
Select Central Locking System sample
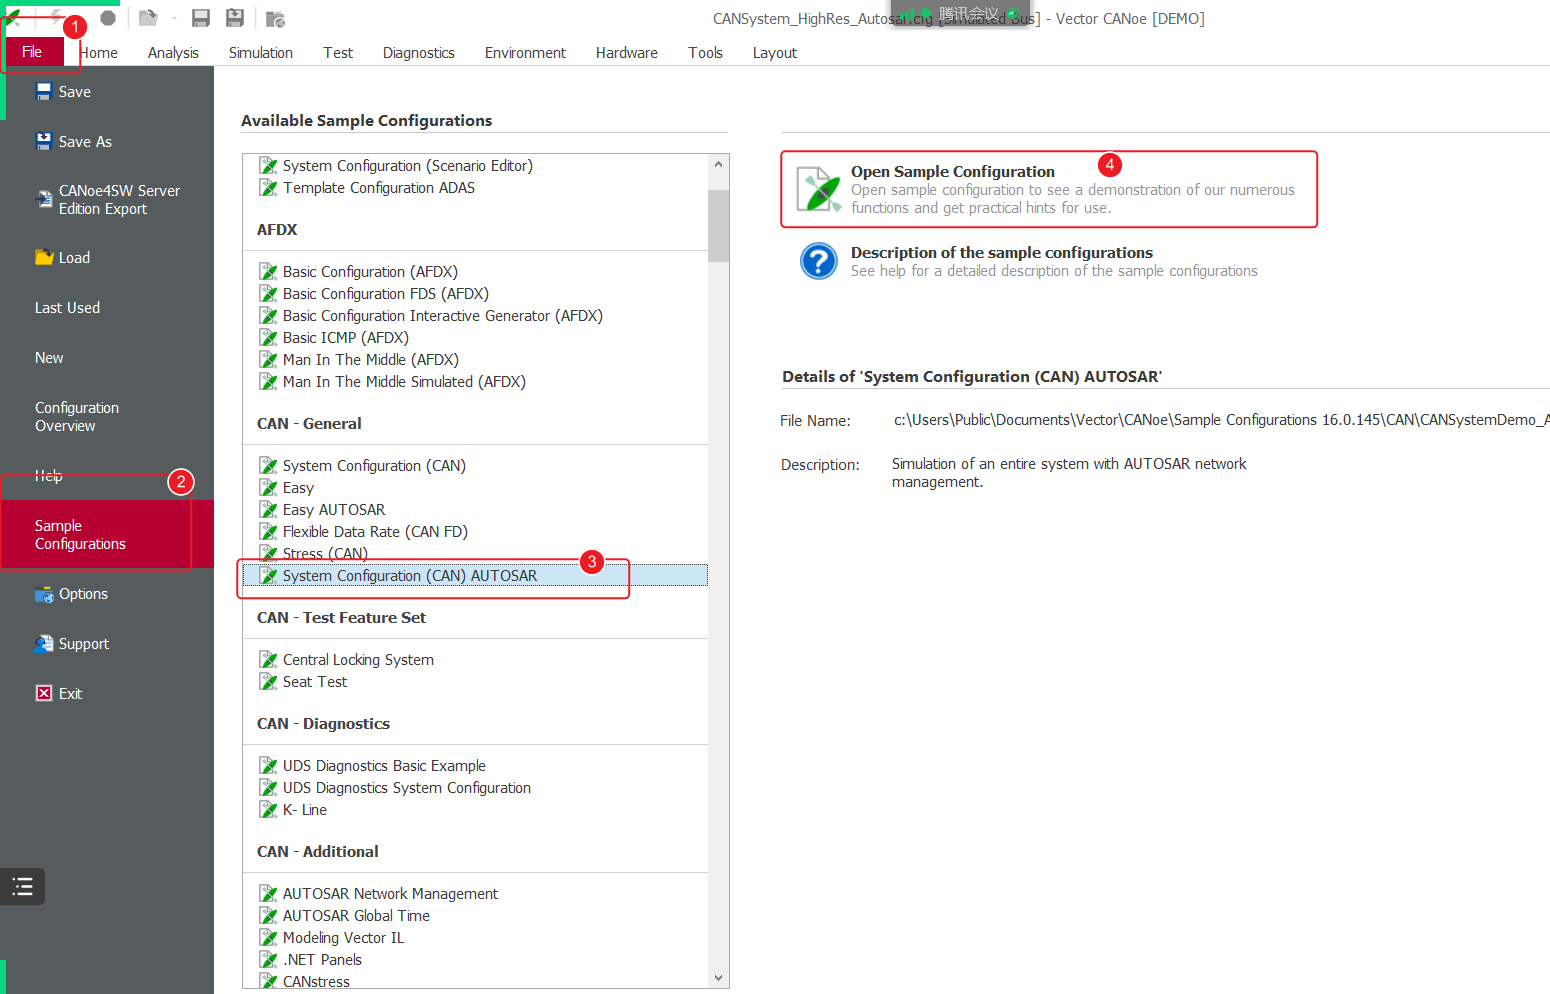358,660
